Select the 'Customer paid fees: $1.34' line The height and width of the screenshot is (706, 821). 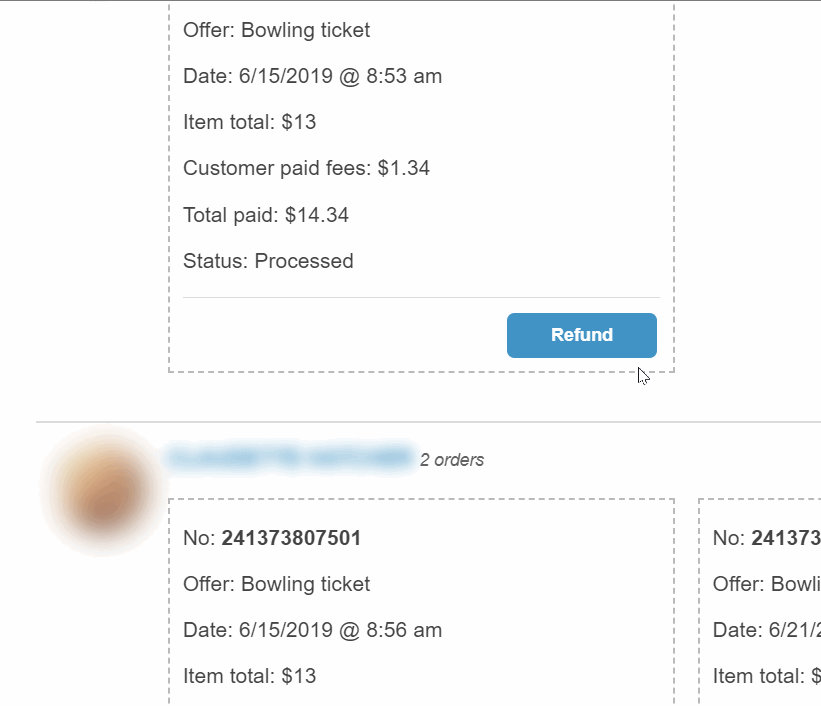[306, 168]
